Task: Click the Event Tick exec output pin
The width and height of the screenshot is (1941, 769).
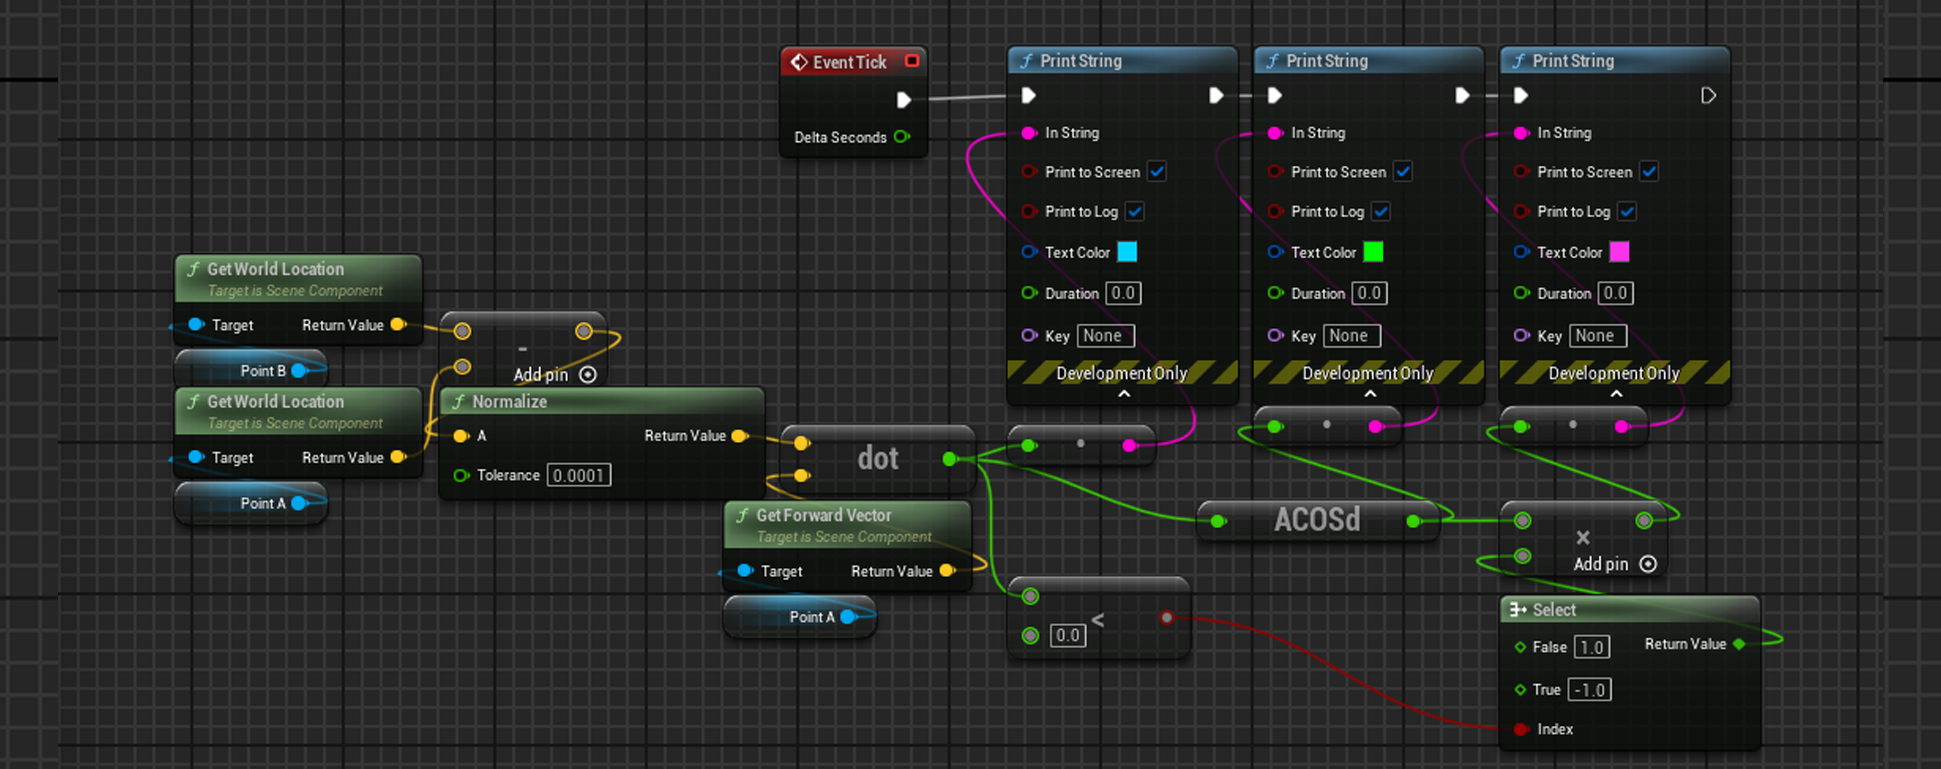Action: click(x=903, y=99)
